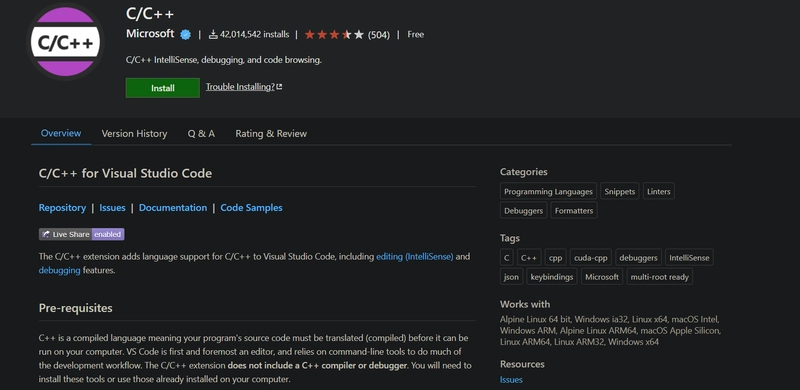
Task: Open the Microsoft publisher page
Action: [x=150, y=34]
